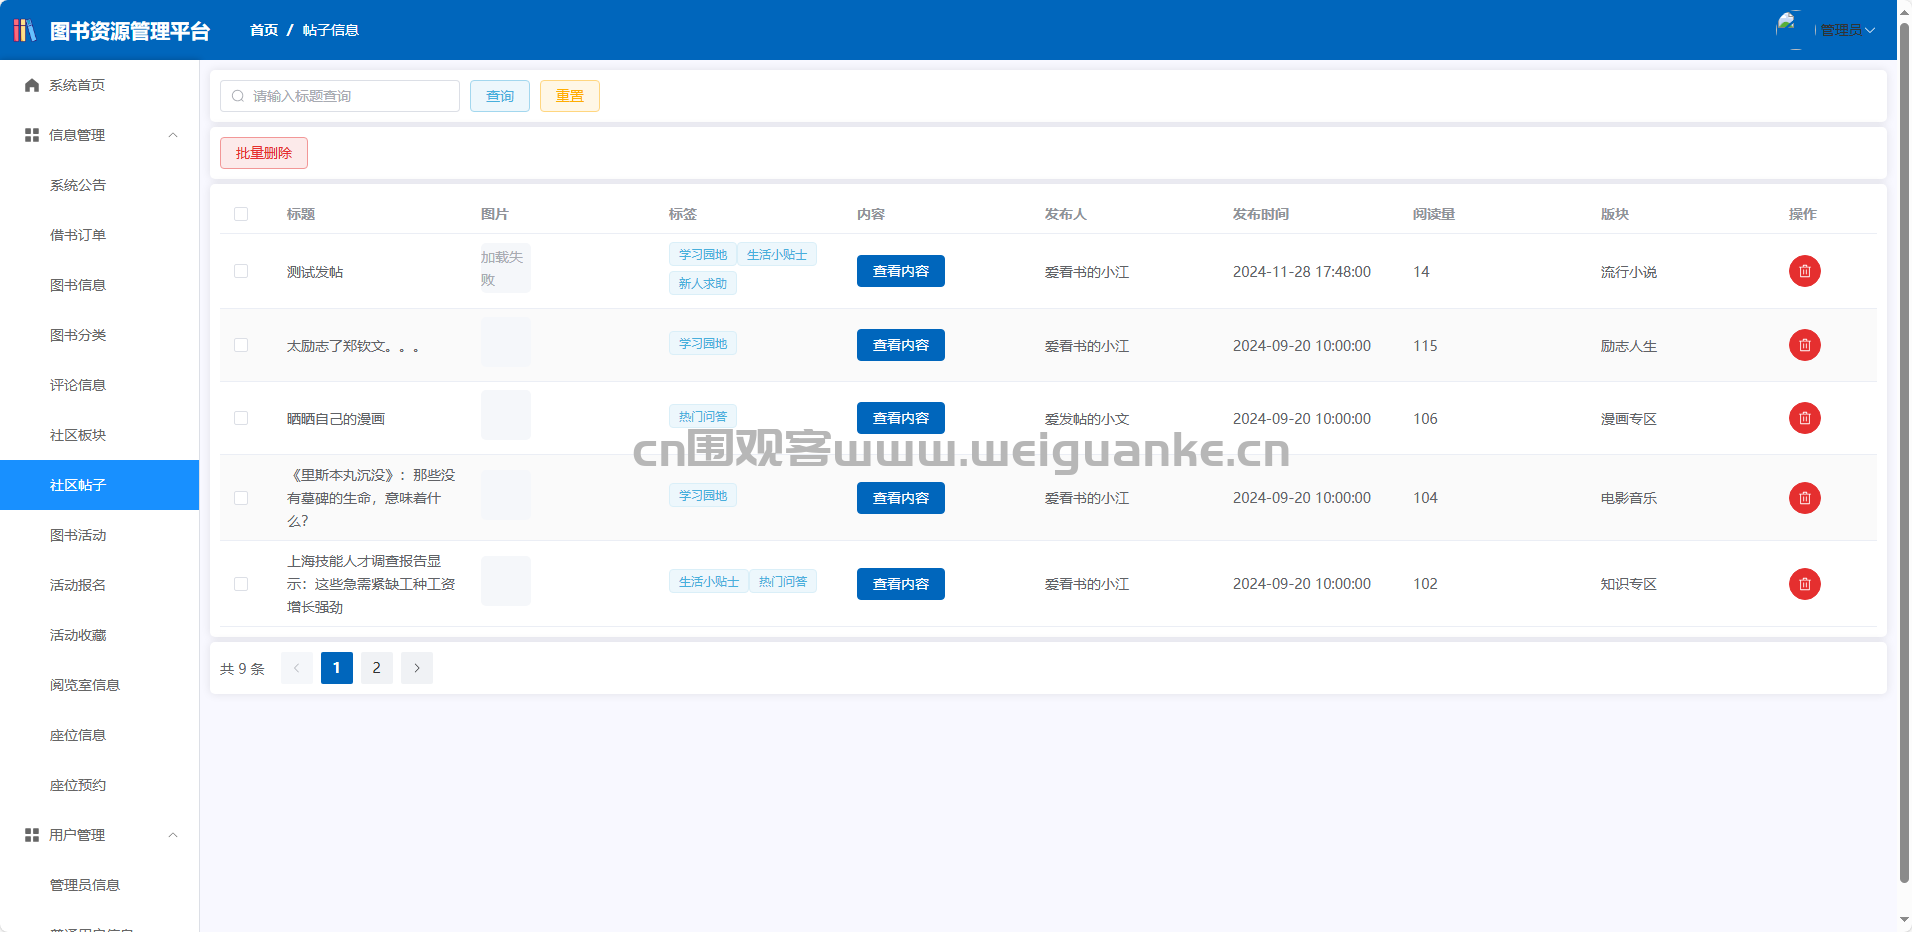
Task: Open 图书活动 in sidebar
Action: [x=99, y=535]
